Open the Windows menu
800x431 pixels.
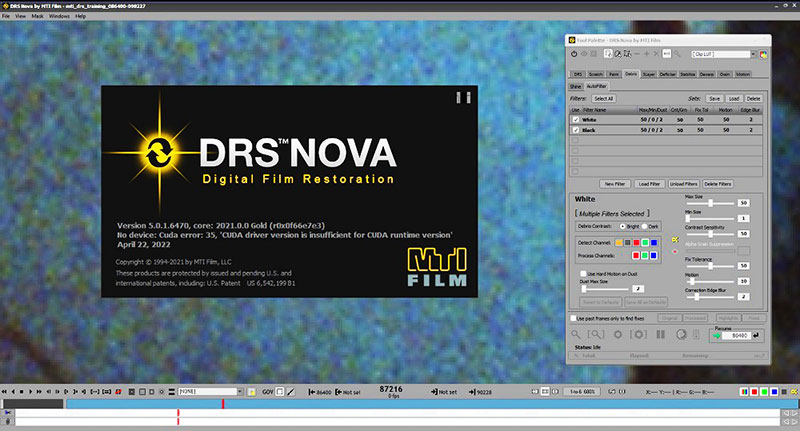tap(59, 16)
